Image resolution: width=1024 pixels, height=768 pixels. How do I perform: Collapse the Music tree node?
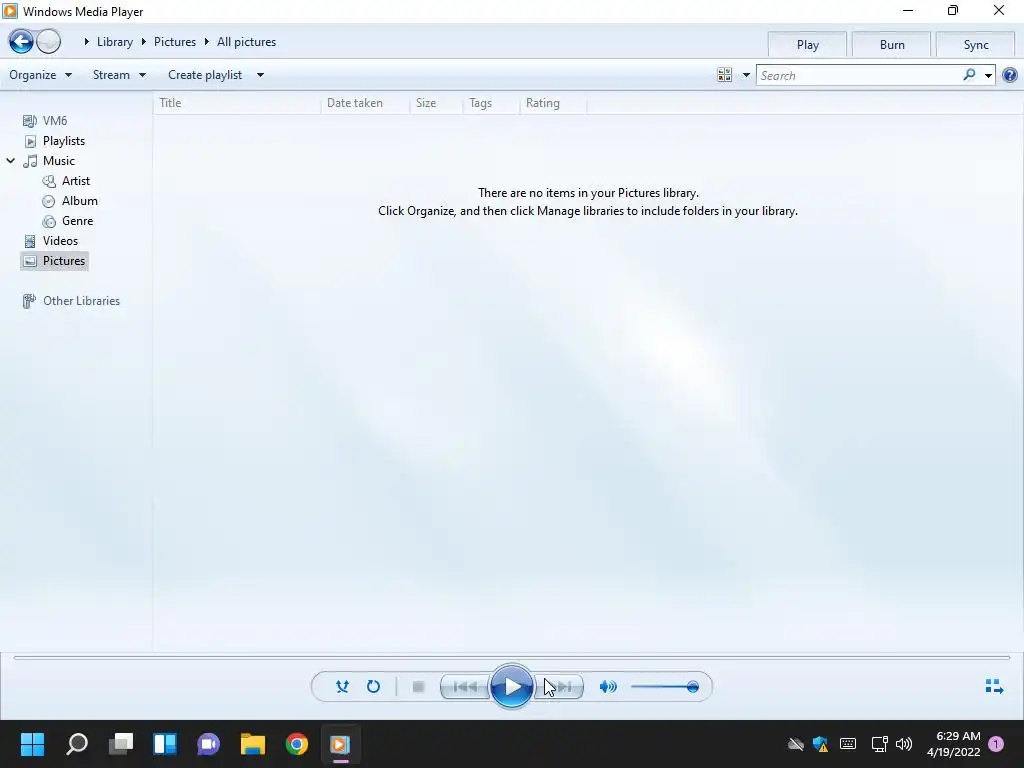pyautogui.click(x=10, y=161)
